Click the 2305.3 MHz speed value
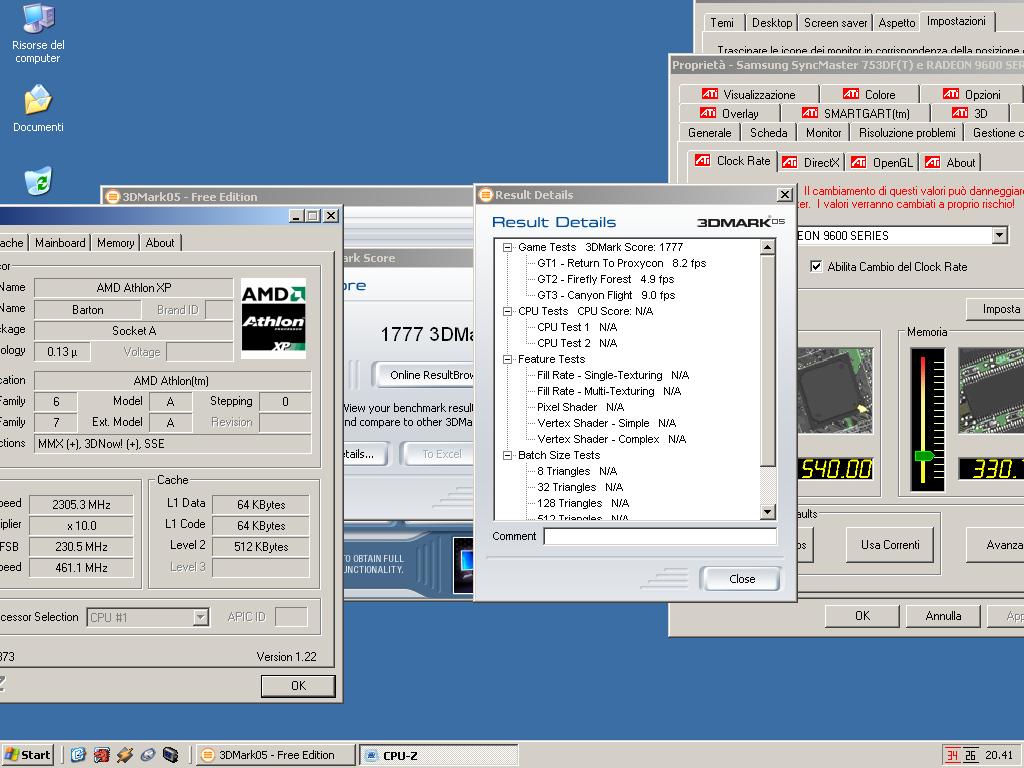 coord(82,505)
